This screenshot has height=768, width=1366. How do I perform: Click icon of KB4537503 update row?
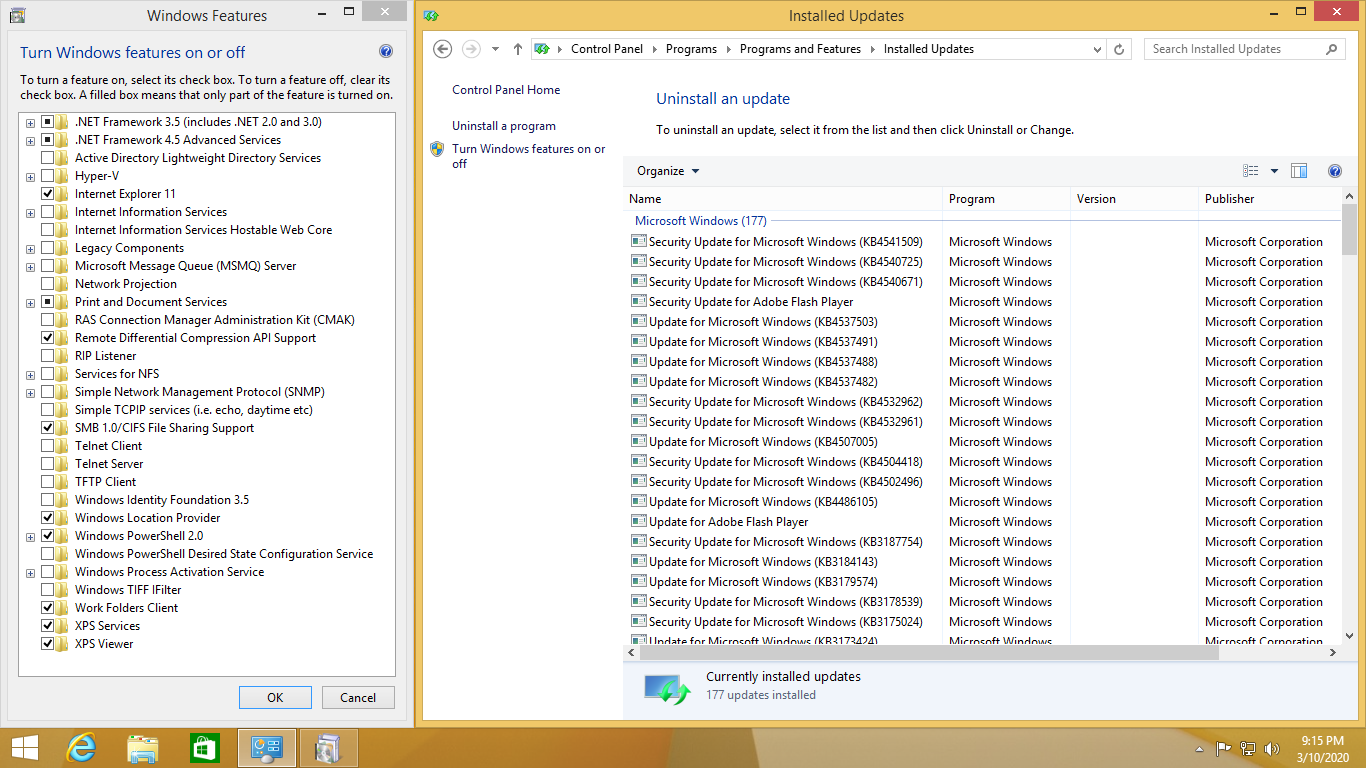coord(639,321)
